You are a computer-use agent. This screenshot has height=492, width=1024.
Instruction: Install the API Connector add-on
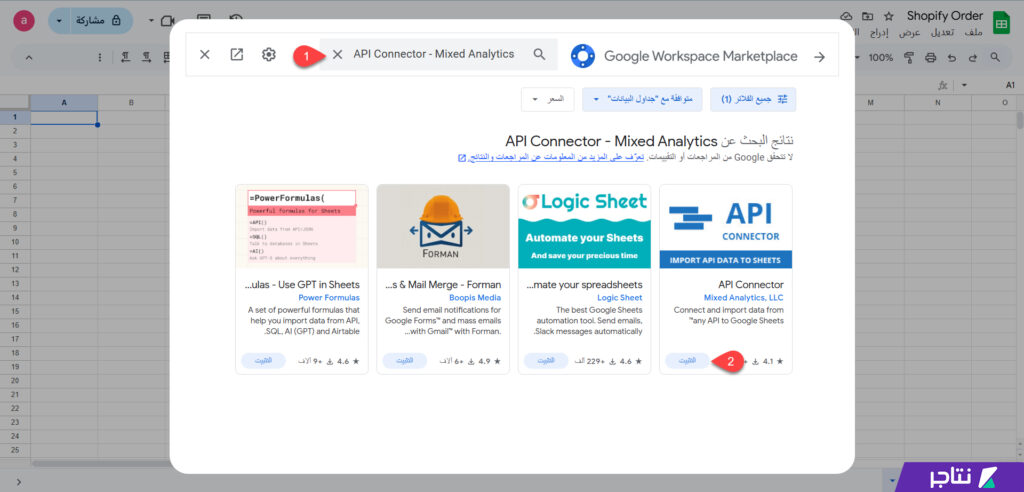[687, 361]
